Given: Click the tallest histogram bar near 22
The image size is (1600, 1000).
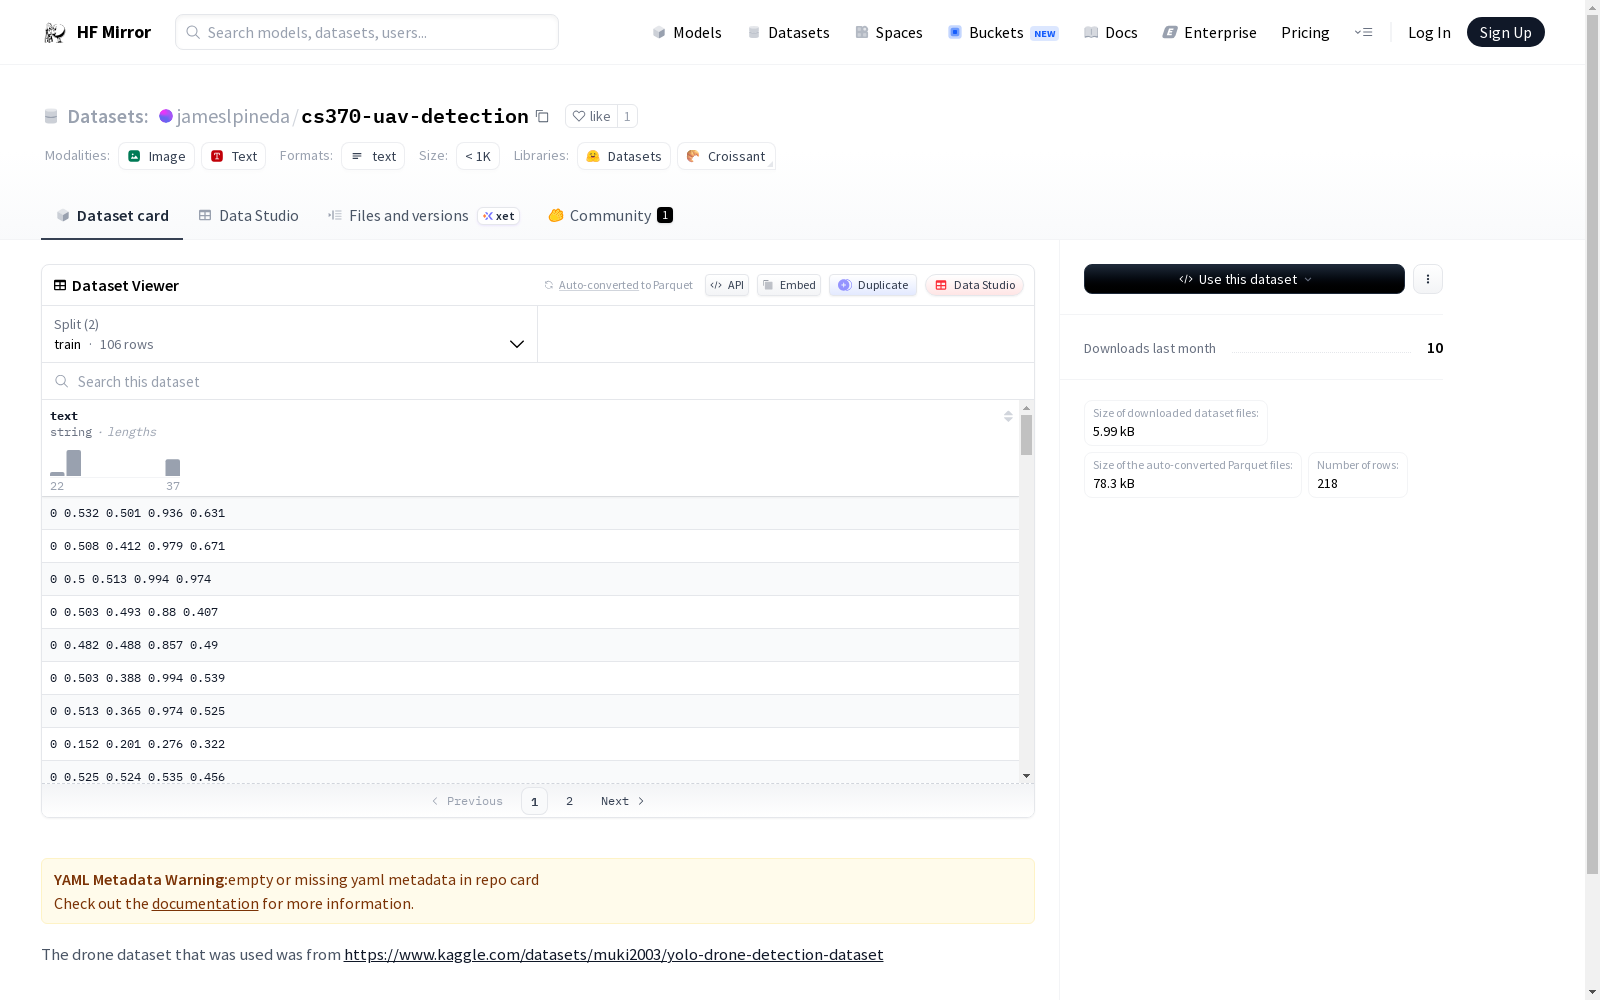Looking at the screenshot, I should [74, 463].
